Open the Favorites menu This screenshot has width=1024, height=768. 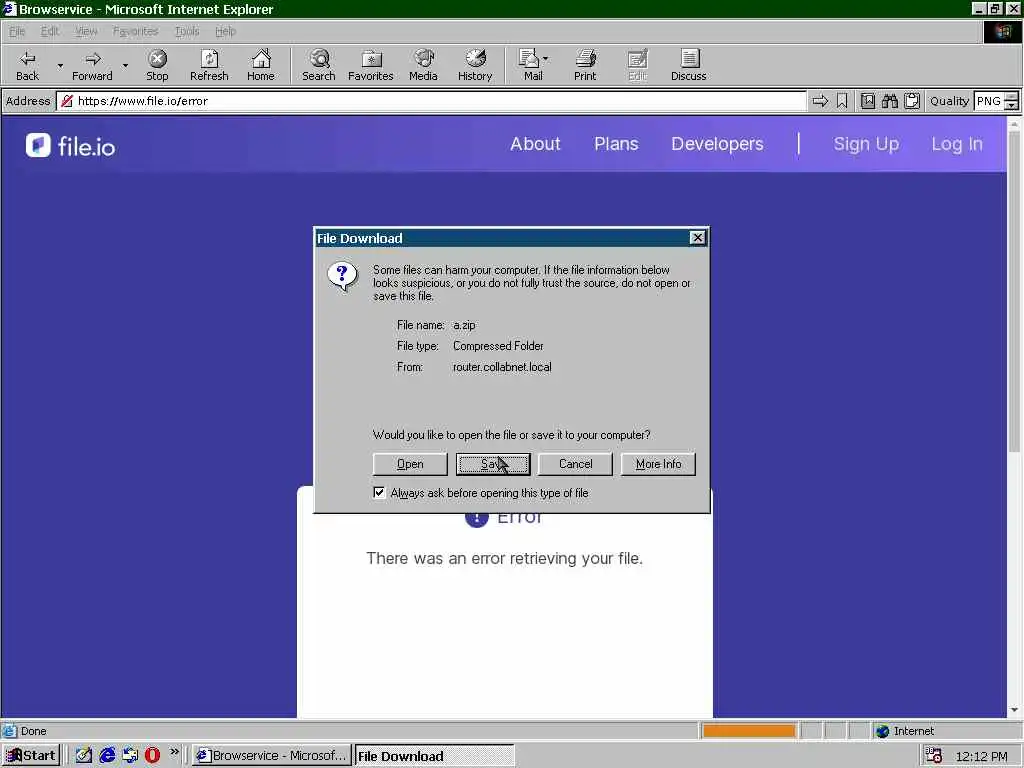pos(135,31)
